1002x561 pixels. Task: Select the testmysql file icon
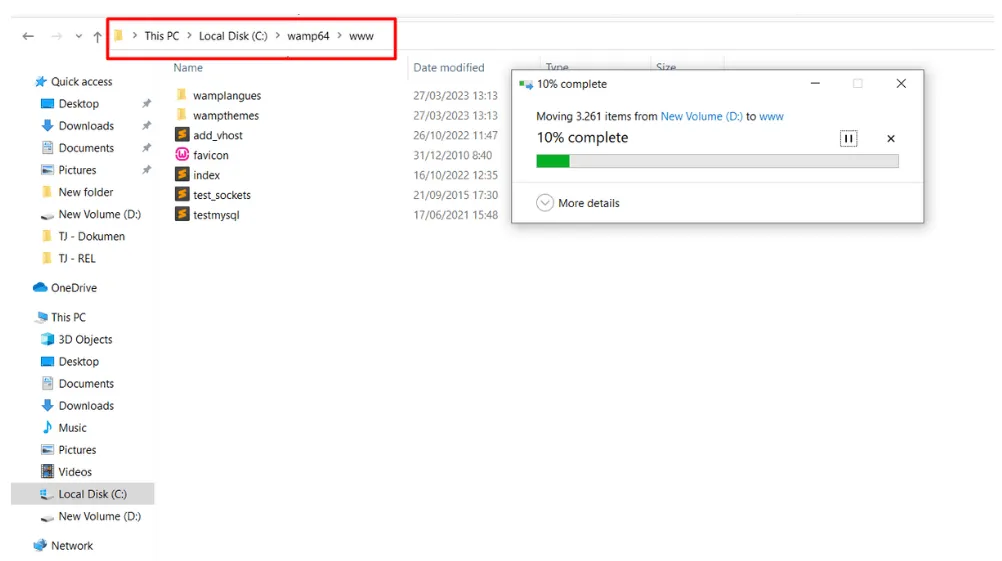click(x=182, y=215)
